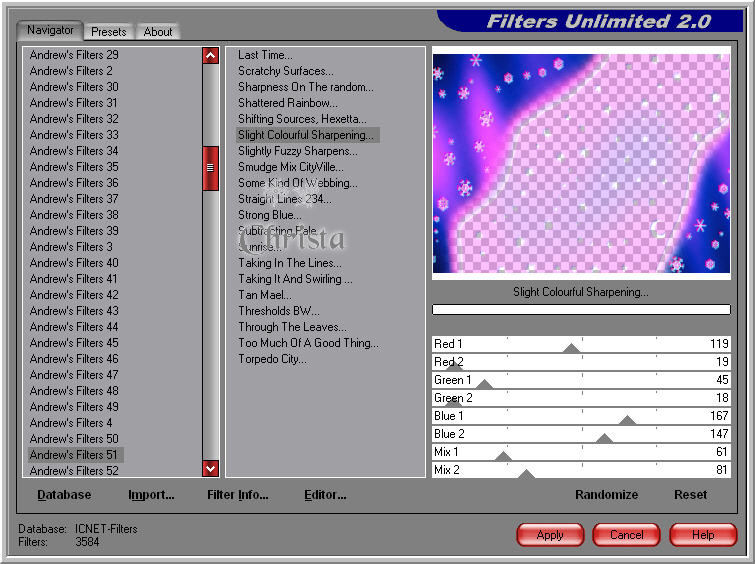The image size is (755, 564).
Task: Choose the Shattered Rainbow... filter
Action: tap(288, 103)
